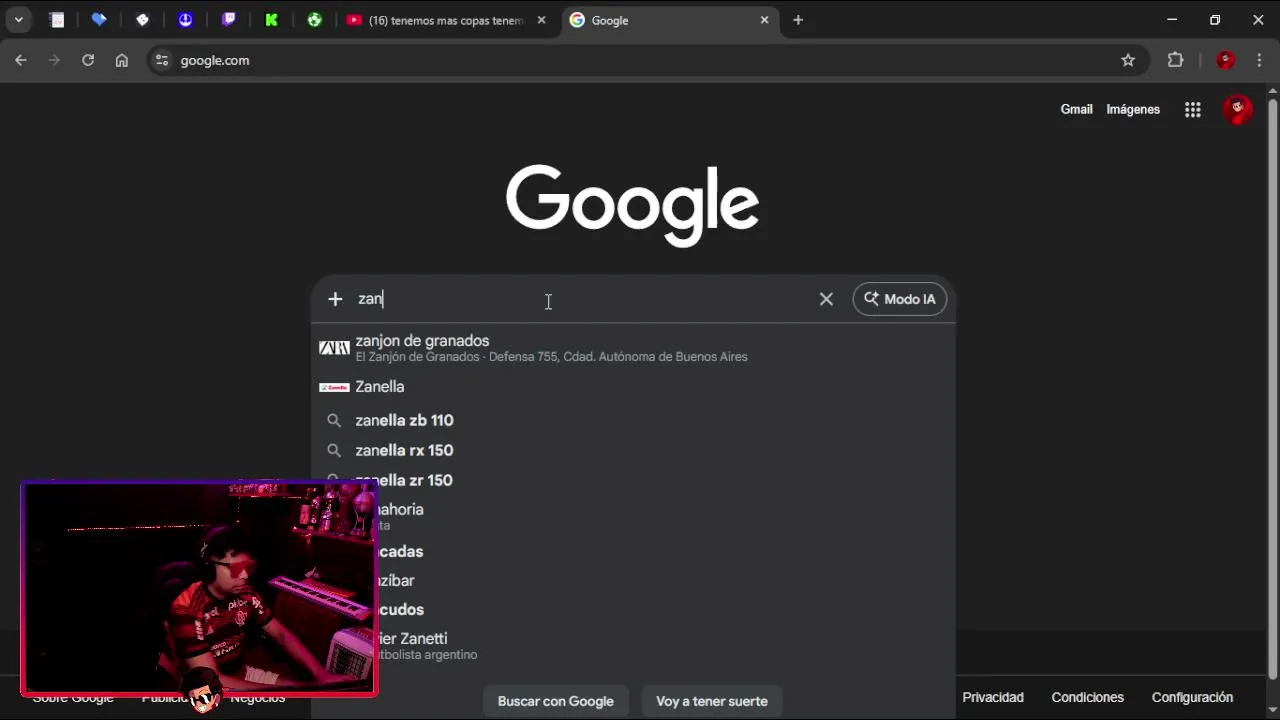Switch to the green K pinned tab
The width and height of the screenshot is (1280, 720).
coord(271,20)
